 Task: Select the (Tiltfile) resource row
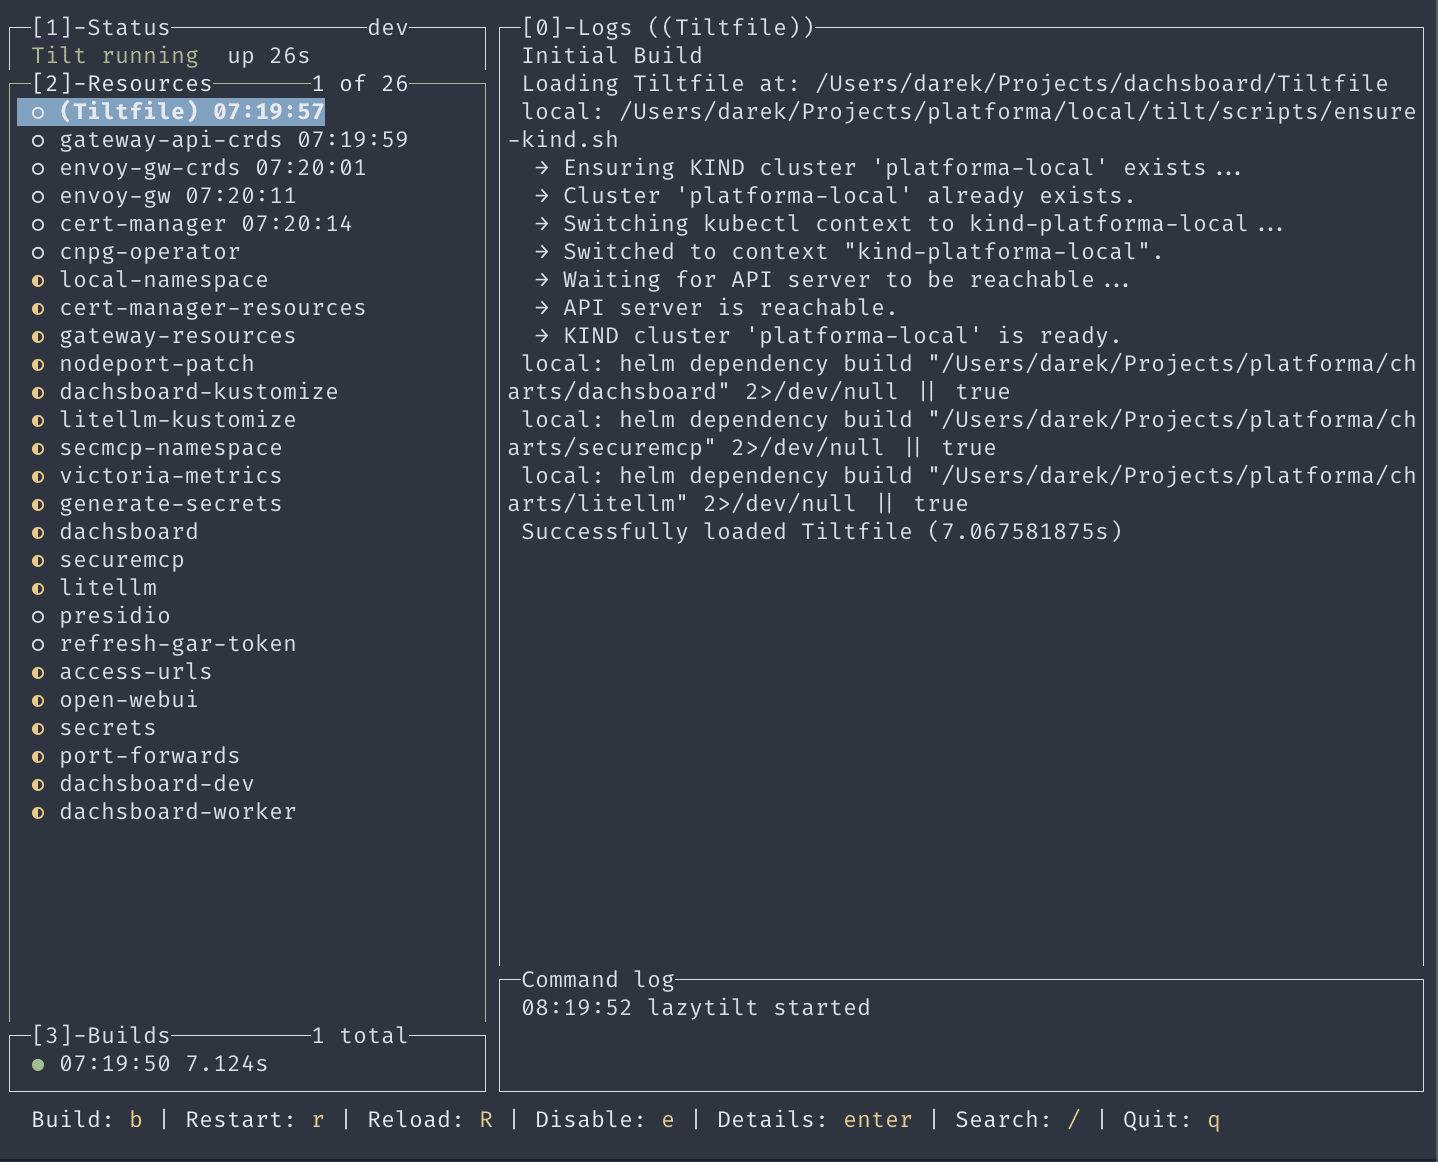(x=171, y=112)
